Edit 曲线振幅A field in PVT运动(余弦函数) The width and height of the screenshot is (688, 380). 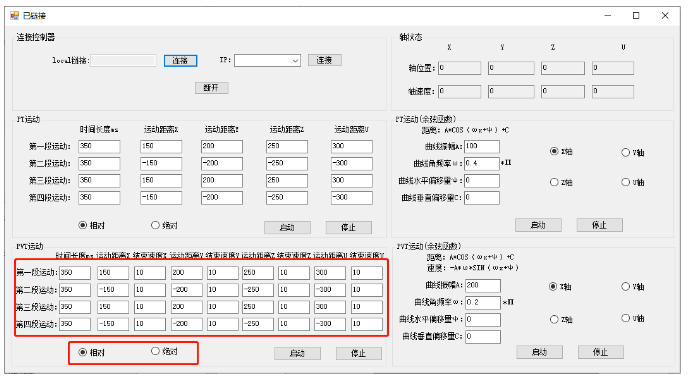click(x=483, y=285)
